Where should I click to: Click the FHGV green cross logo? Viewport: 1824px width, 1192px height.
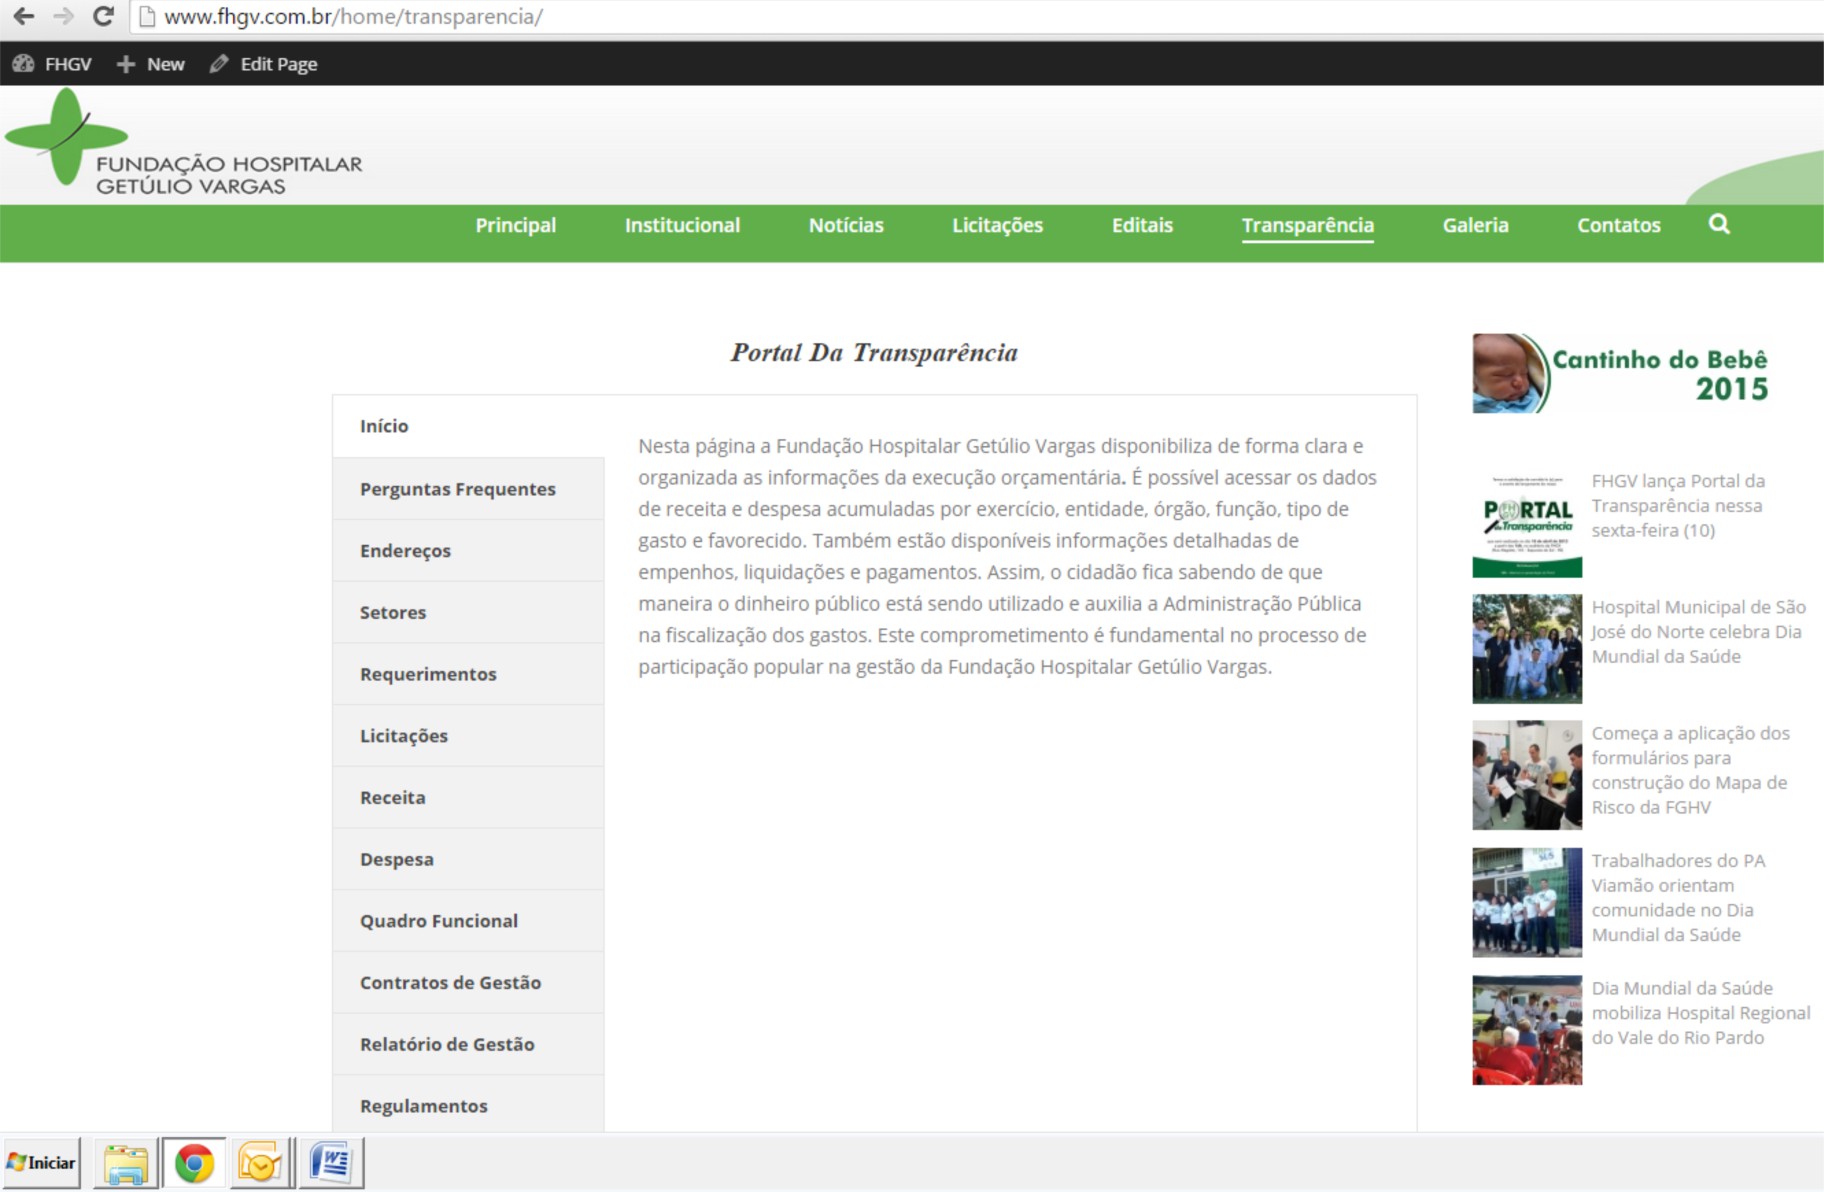(x=66, y=137)
